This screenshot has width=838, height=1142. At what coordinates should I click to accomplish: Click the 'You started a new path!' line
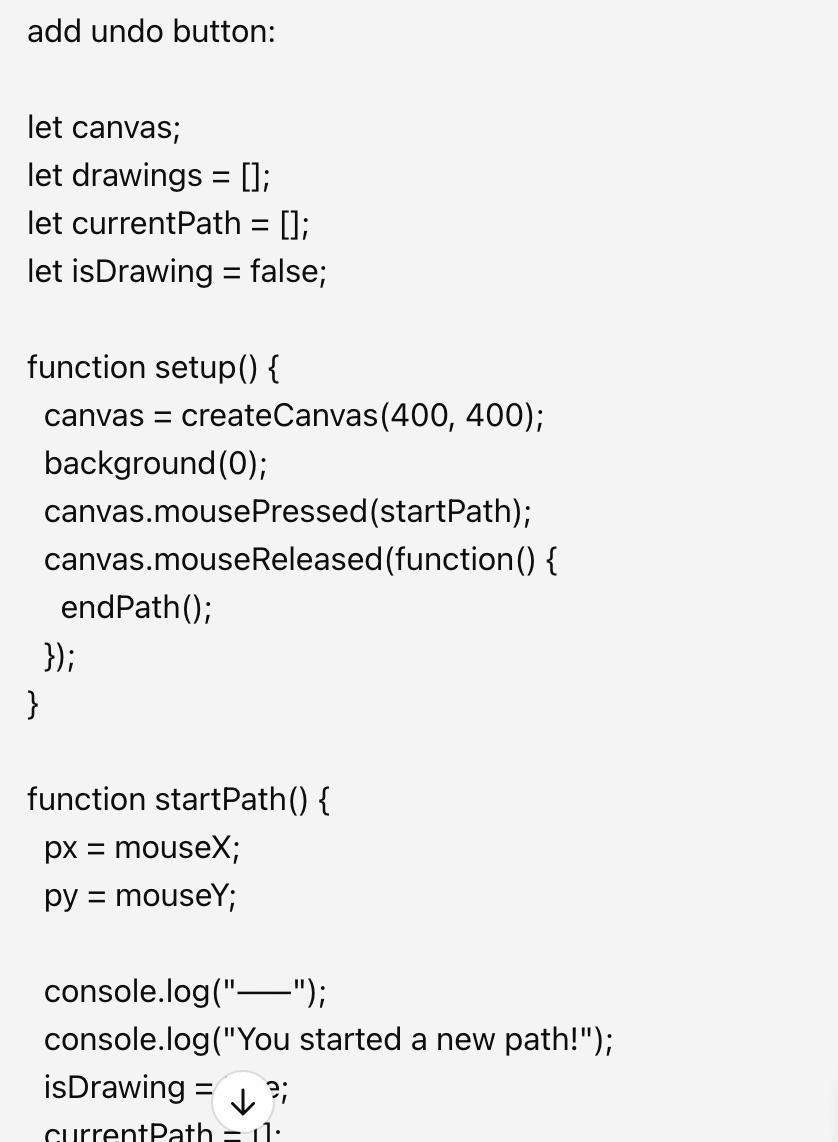328,1040
